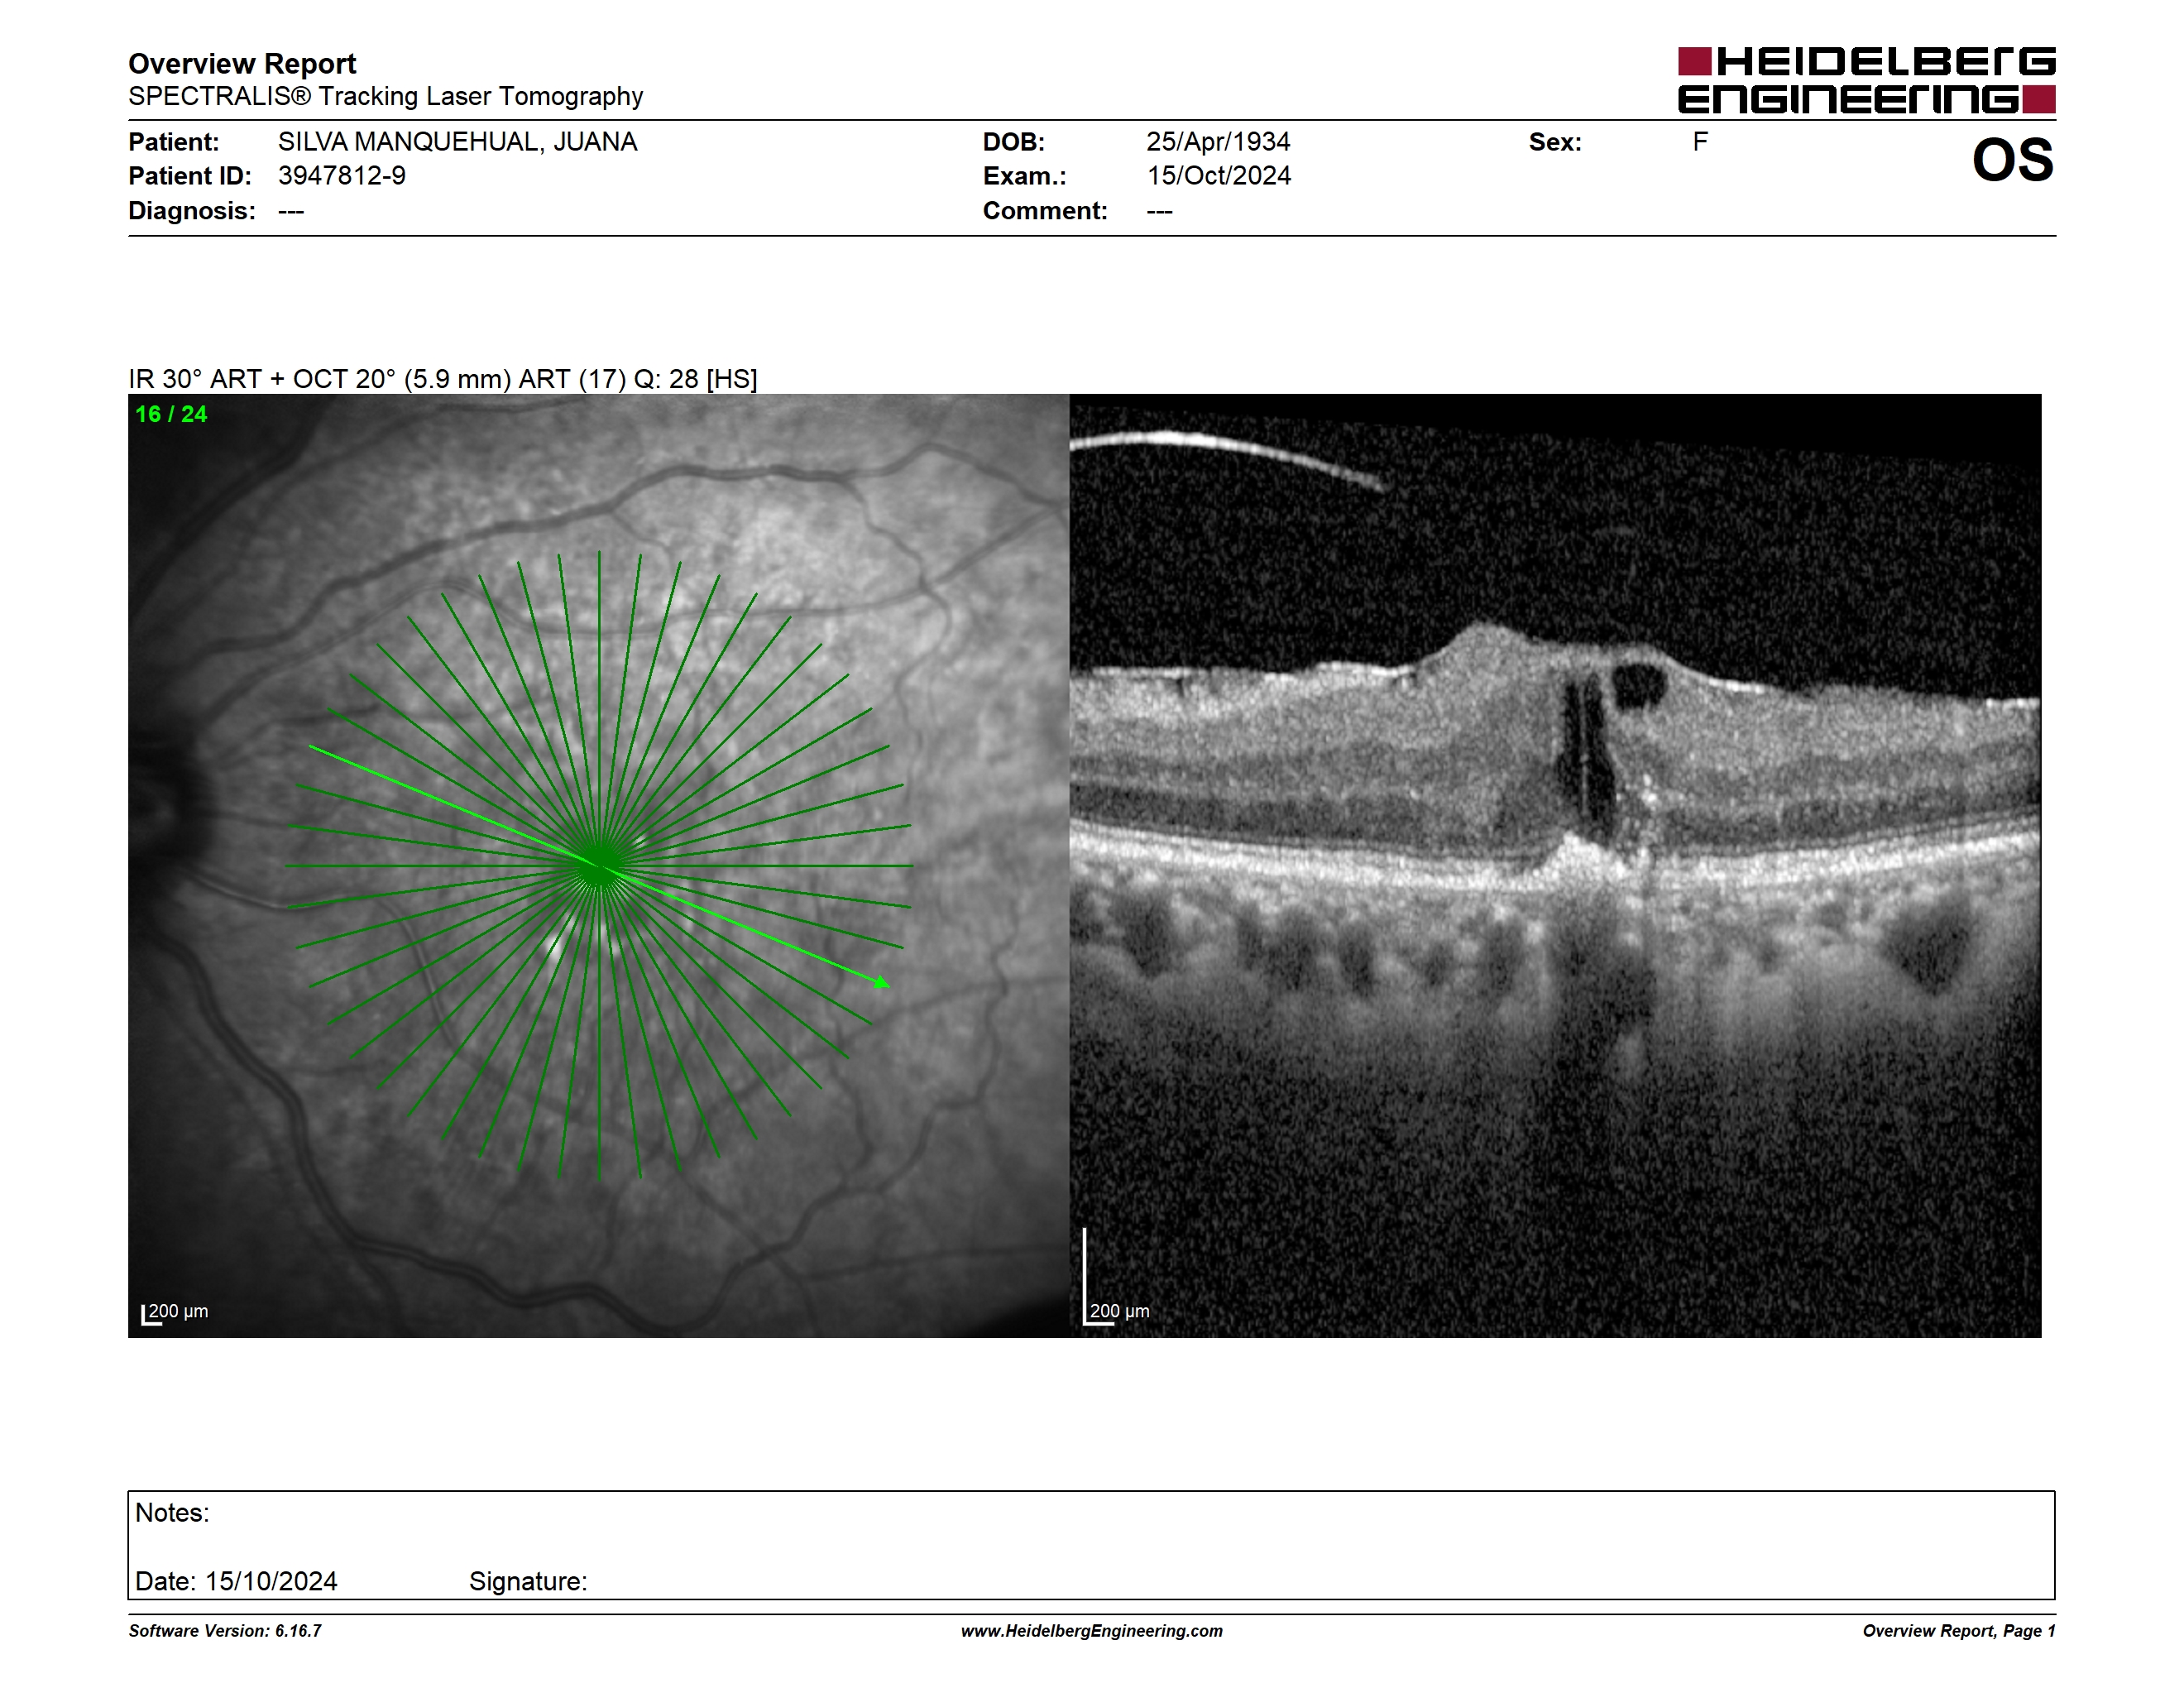Viewport: 2184px width, 1688px height.
Task: Click the 'Patient:' field label
Action: [174, 142]
